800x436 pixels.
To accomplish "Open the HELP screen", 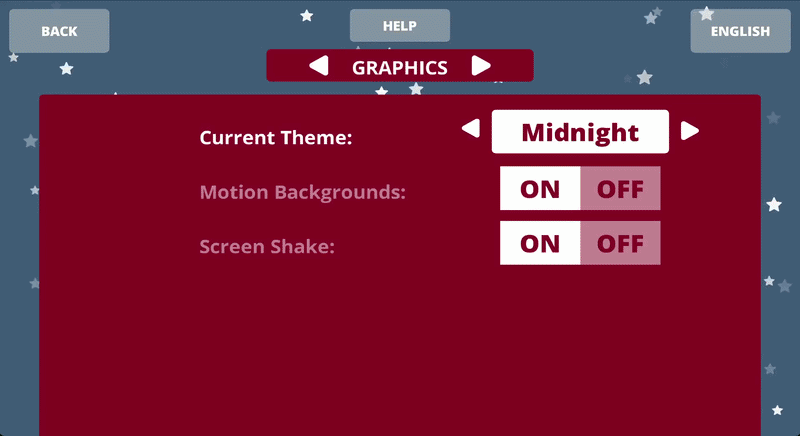I will [x=399, y=26].
